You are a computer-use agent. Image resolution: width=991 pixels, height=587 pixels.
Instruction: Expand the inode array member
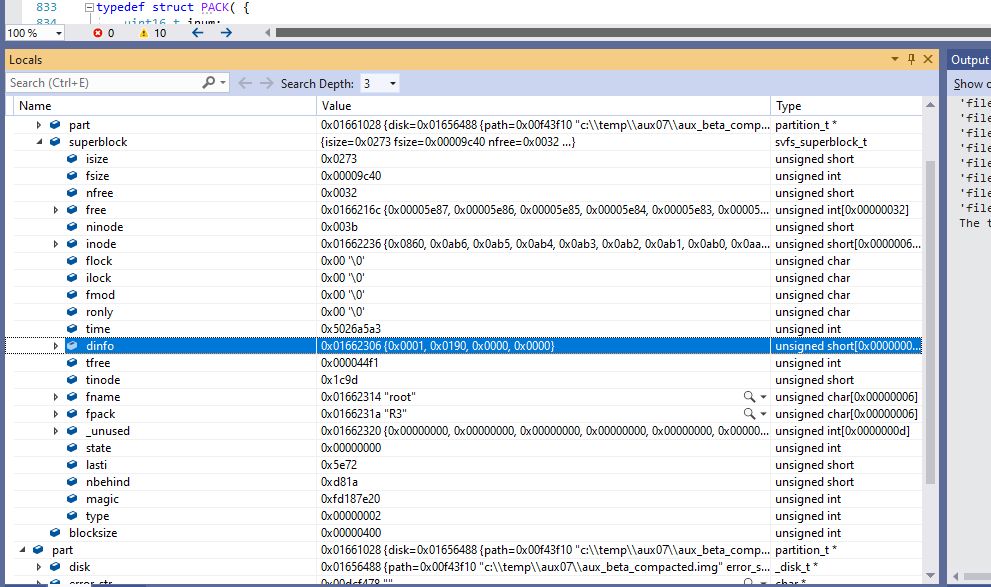[56, 244]
